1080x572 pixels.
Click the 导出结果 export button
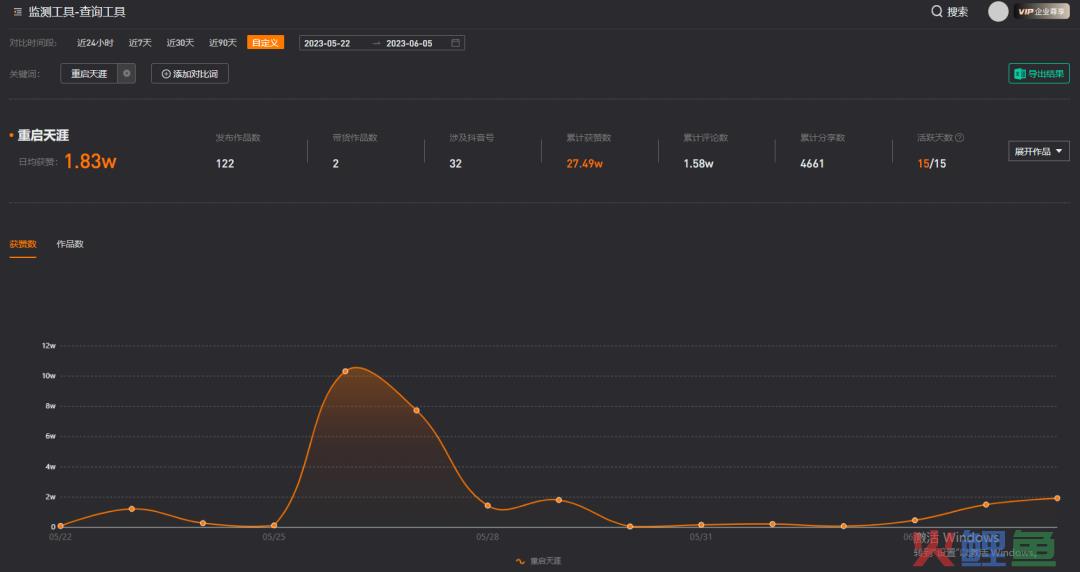tap(1039, 74)
